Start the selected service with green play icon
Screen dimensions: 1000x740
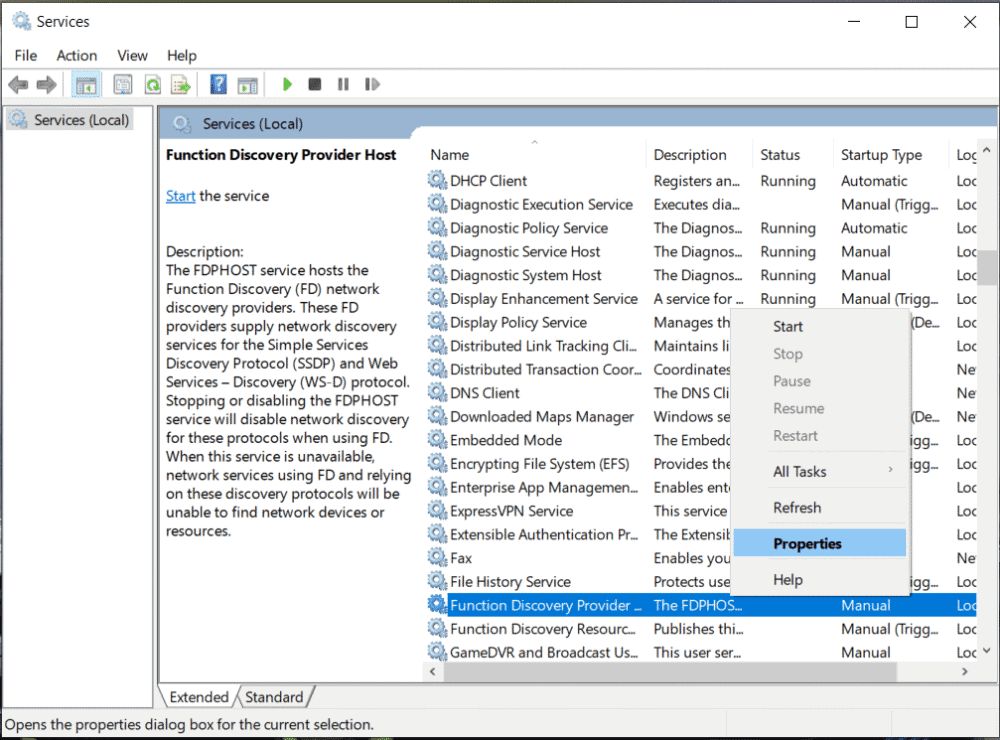287,84
